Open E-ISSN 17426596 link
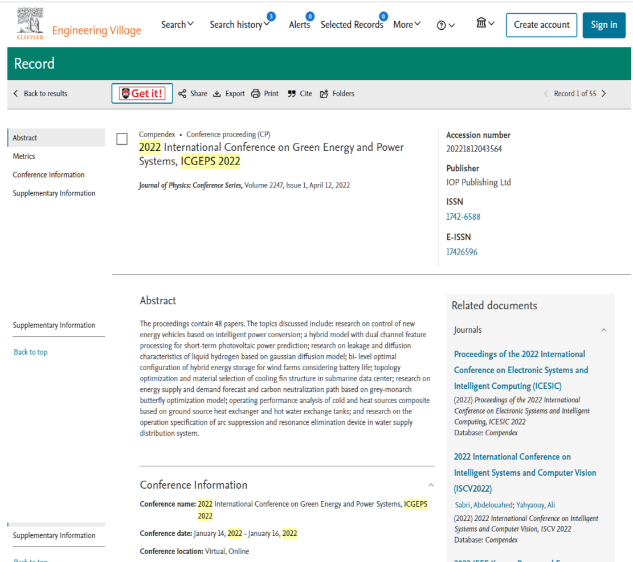 pyautogui.click(x=461, y=252)
